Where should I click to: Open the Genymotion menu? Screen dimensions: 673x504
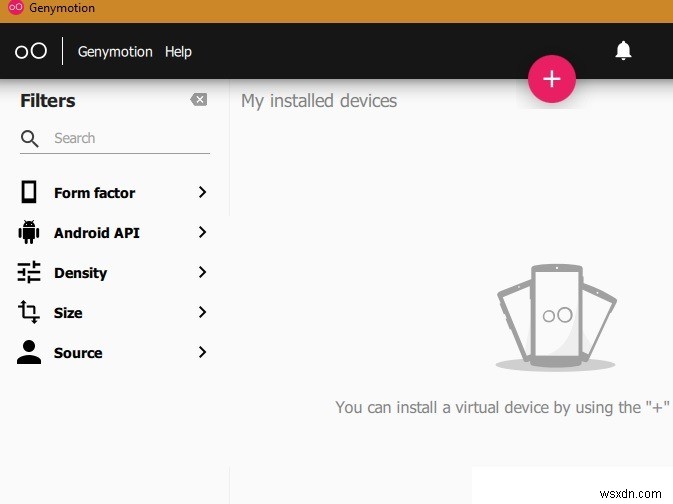[x=115, y=52]
